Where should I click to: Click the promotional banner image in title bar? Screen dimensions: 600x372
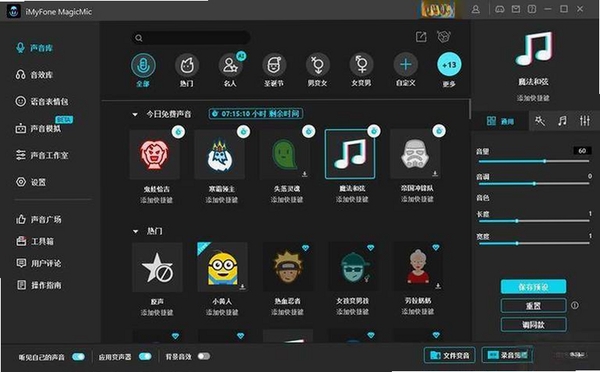coord(438,9)
